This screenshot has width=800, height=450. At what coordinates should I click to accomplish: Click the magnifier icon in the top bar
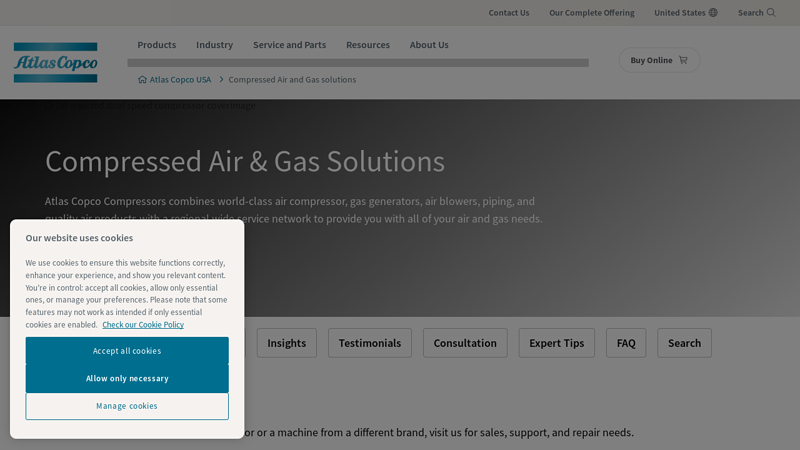pos(771,13)
